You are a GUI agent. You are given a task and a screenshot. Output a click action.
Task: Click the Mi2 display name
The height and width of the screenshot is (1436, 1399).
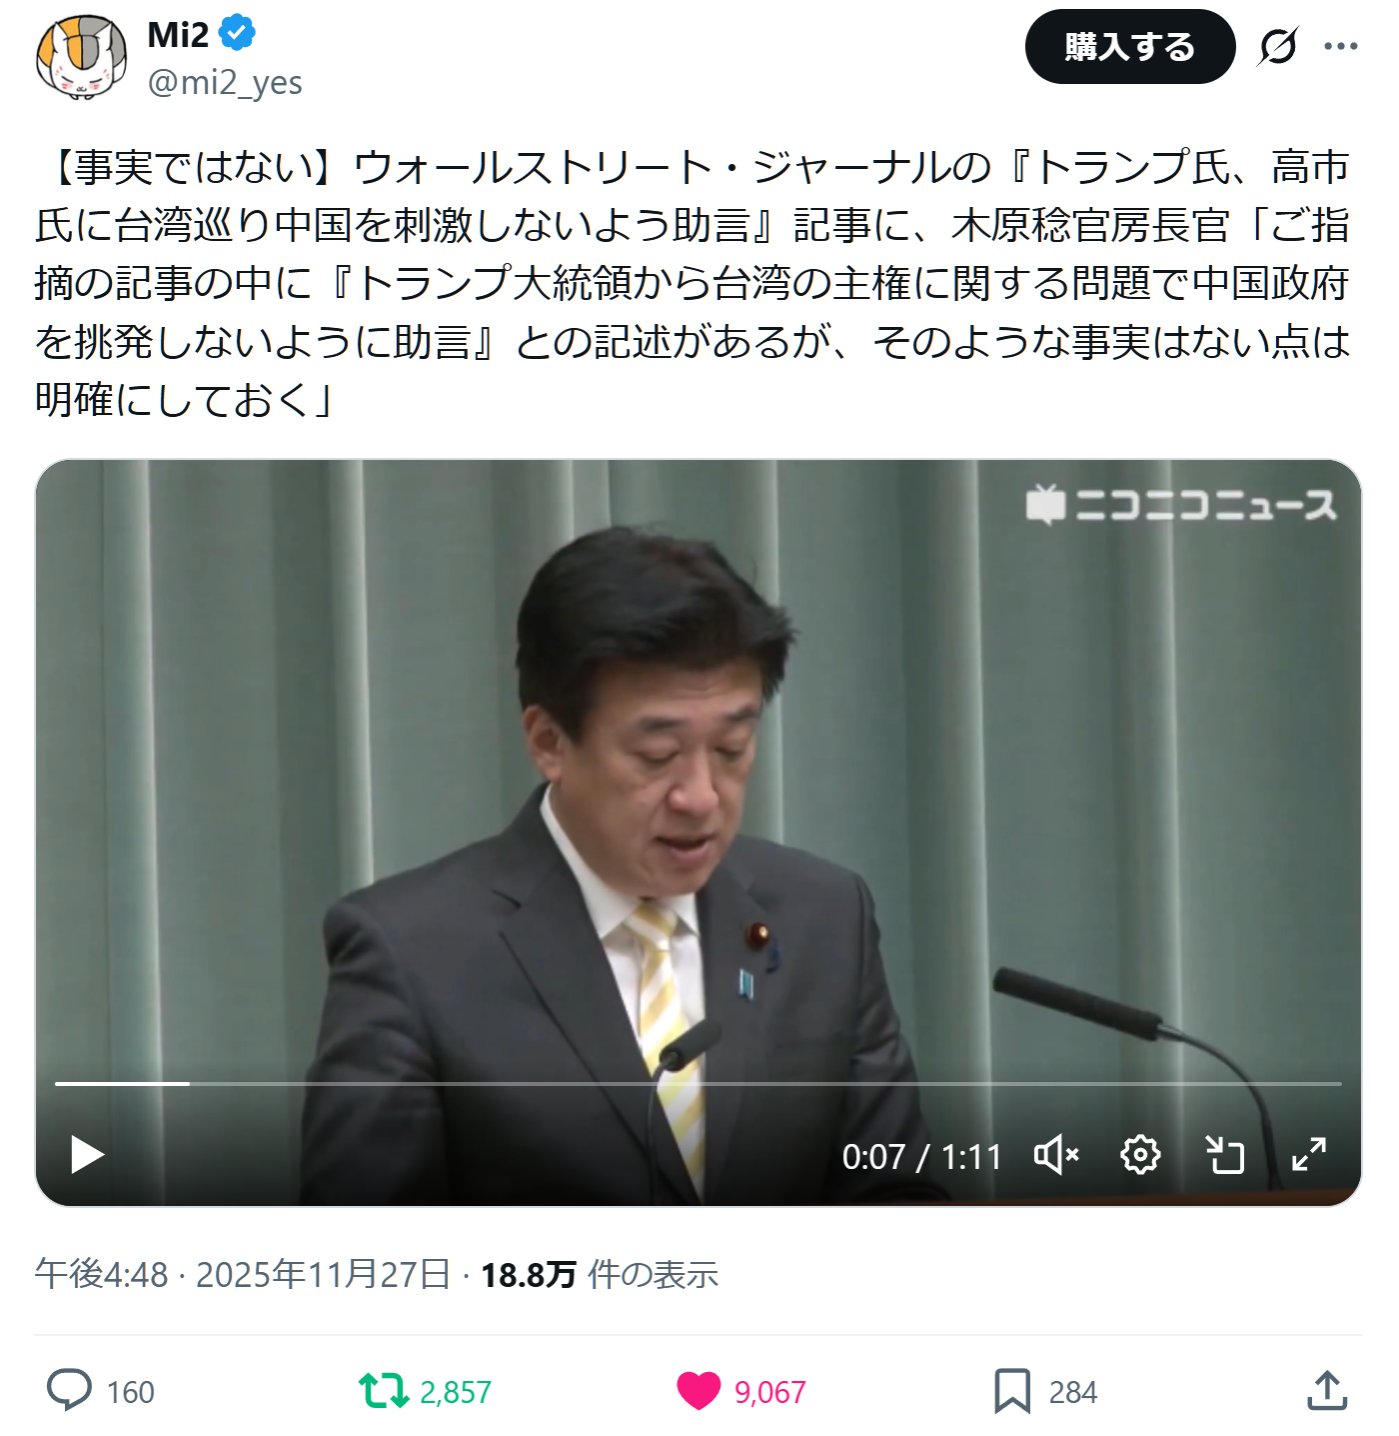click(x=178, y=34)
